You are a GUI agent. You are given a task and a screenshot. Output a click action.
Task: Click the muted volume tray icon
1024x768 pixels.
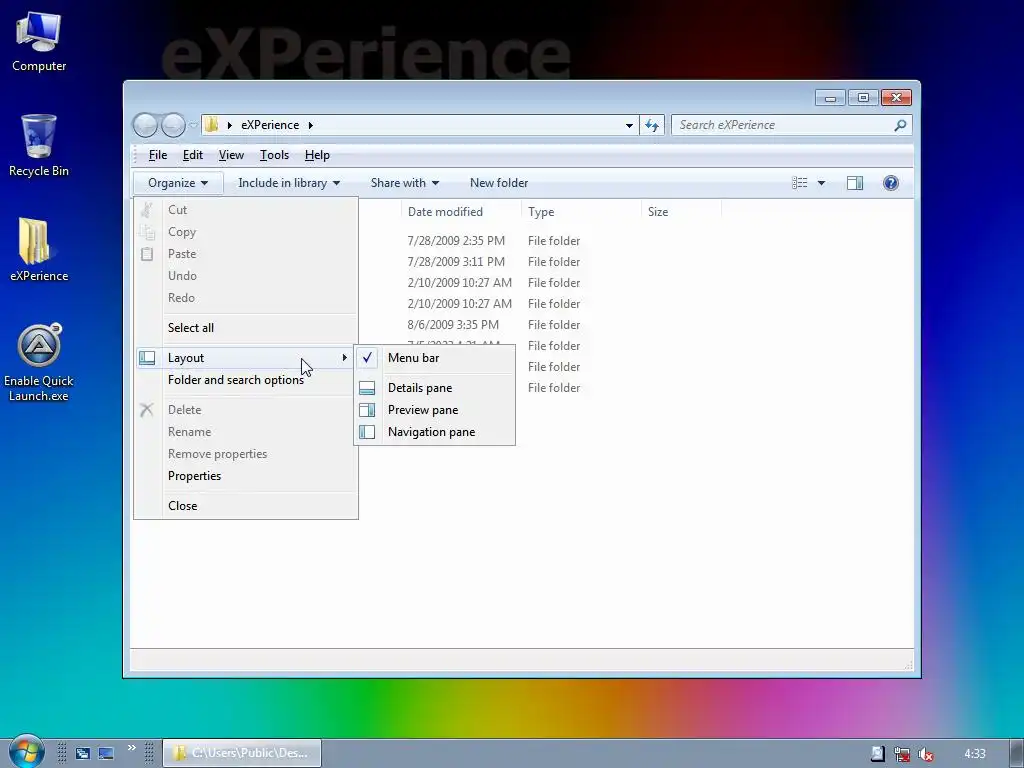coord(925,754)
